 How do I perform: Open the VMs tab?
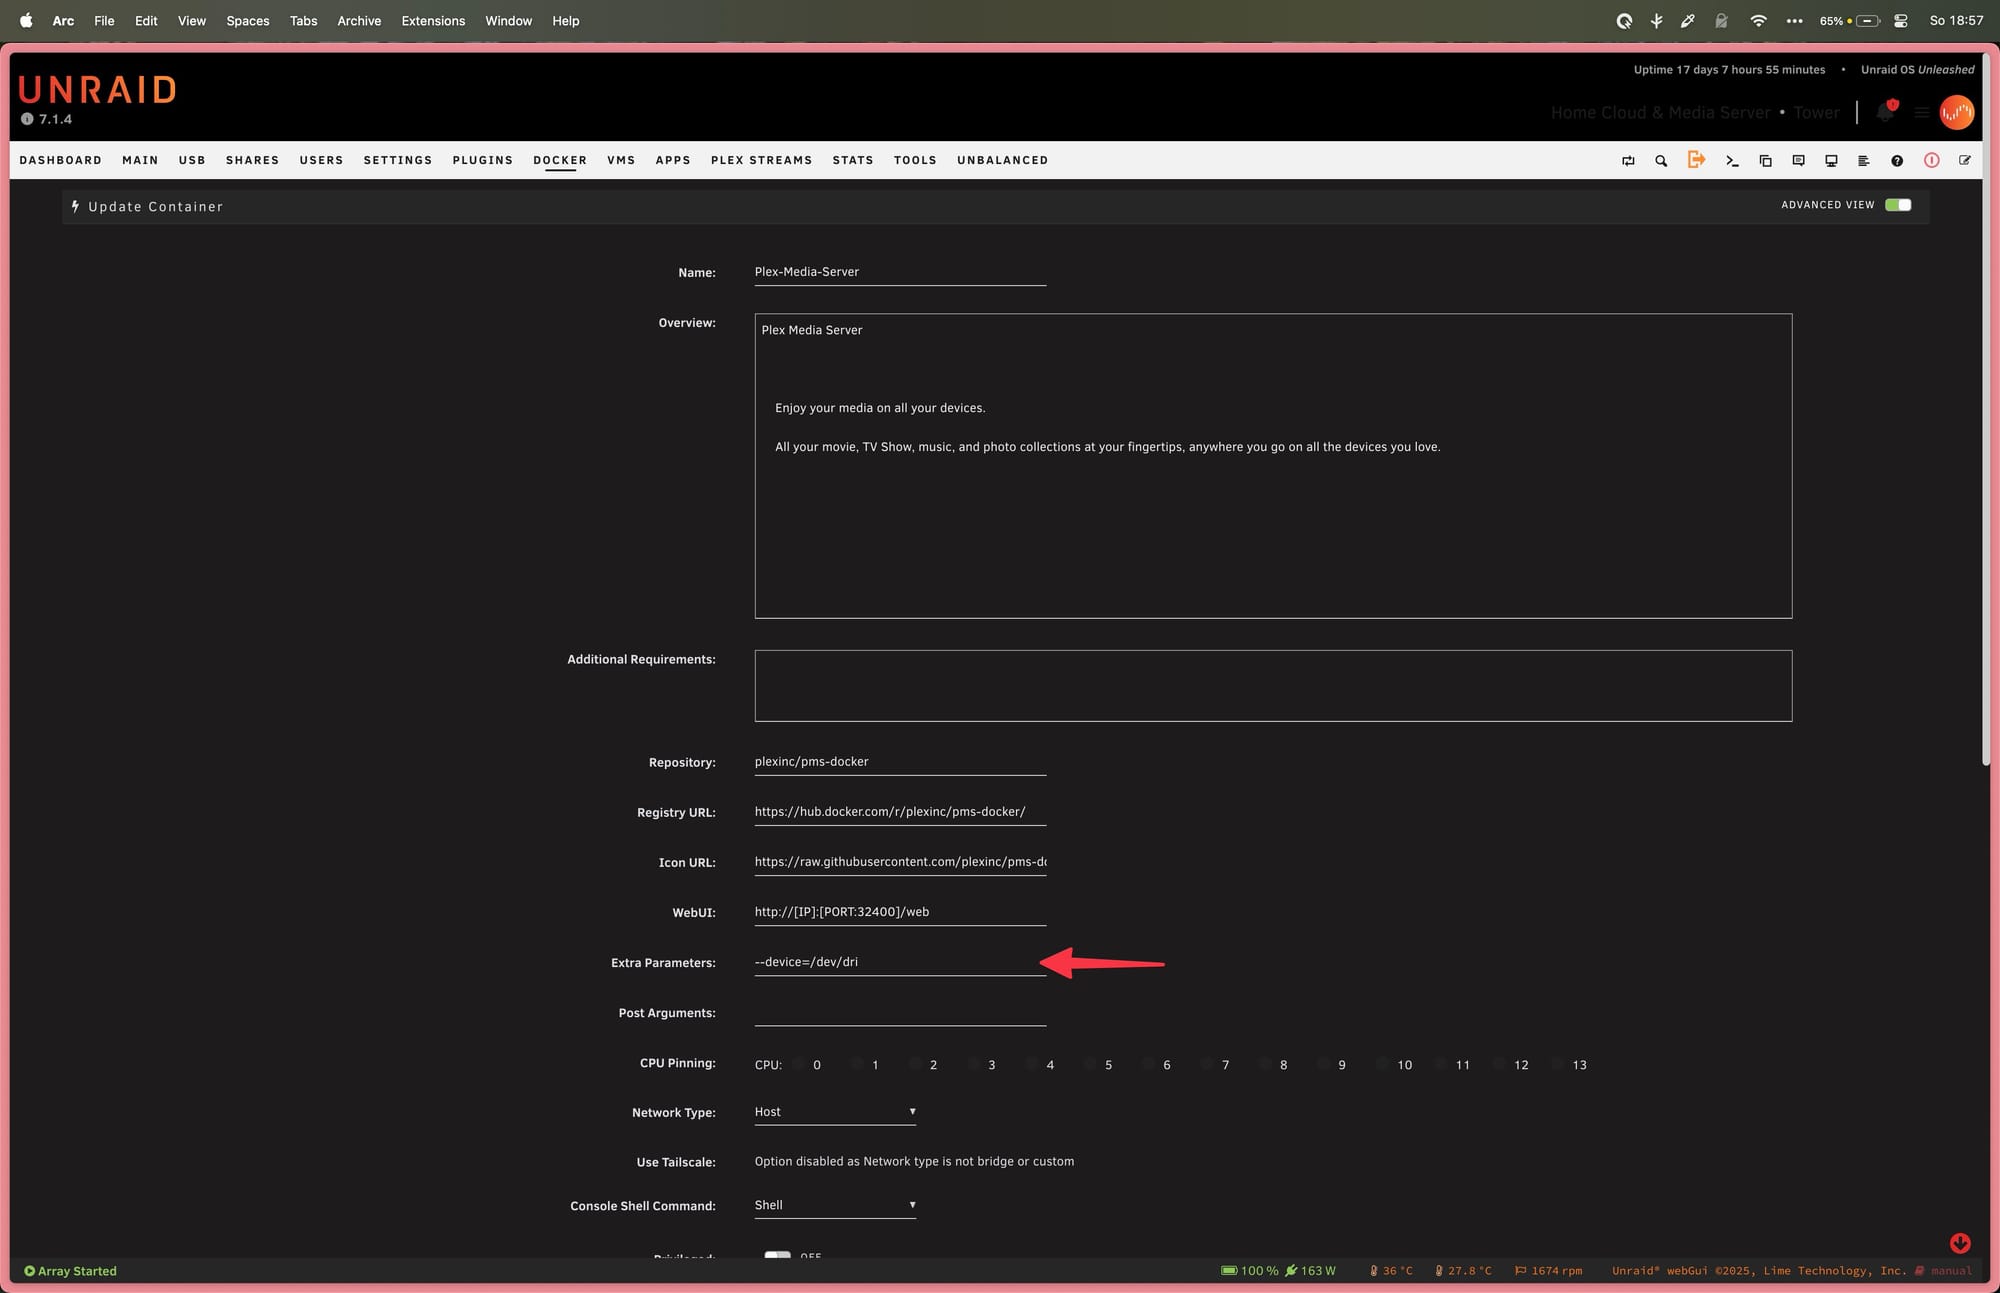[x=621, y=160]
